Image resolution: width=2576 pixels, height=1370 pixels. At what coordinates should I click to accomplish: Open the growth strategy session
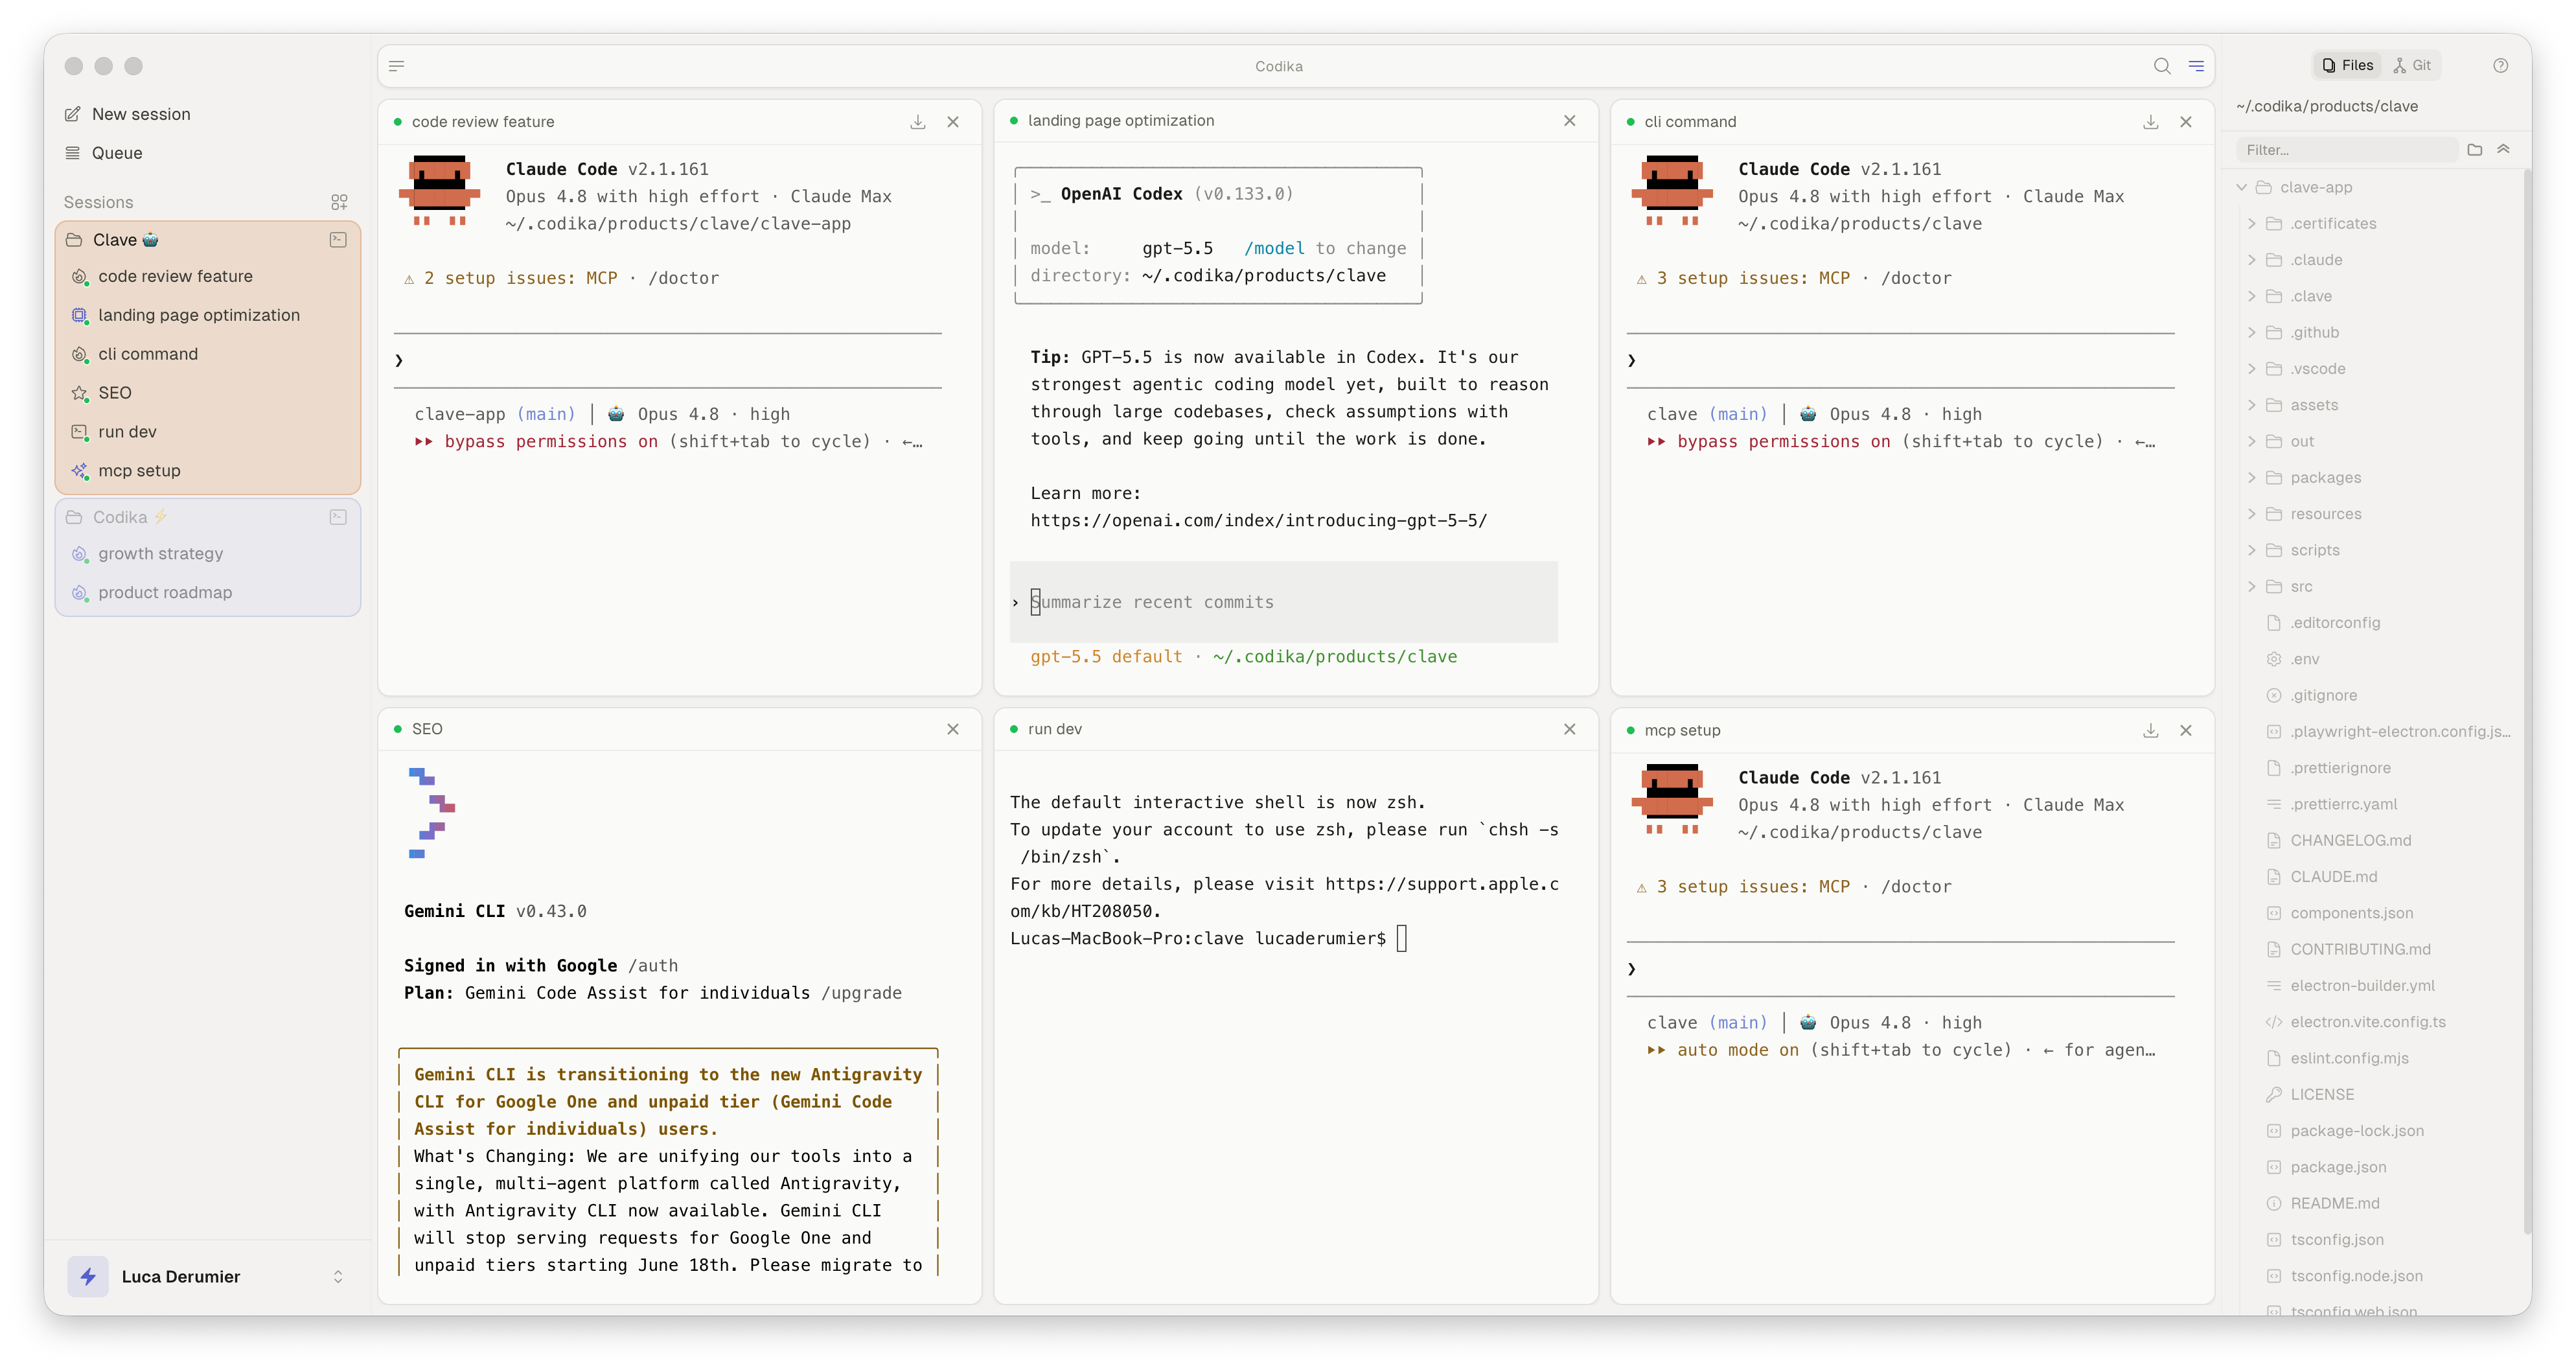point(208,554)
